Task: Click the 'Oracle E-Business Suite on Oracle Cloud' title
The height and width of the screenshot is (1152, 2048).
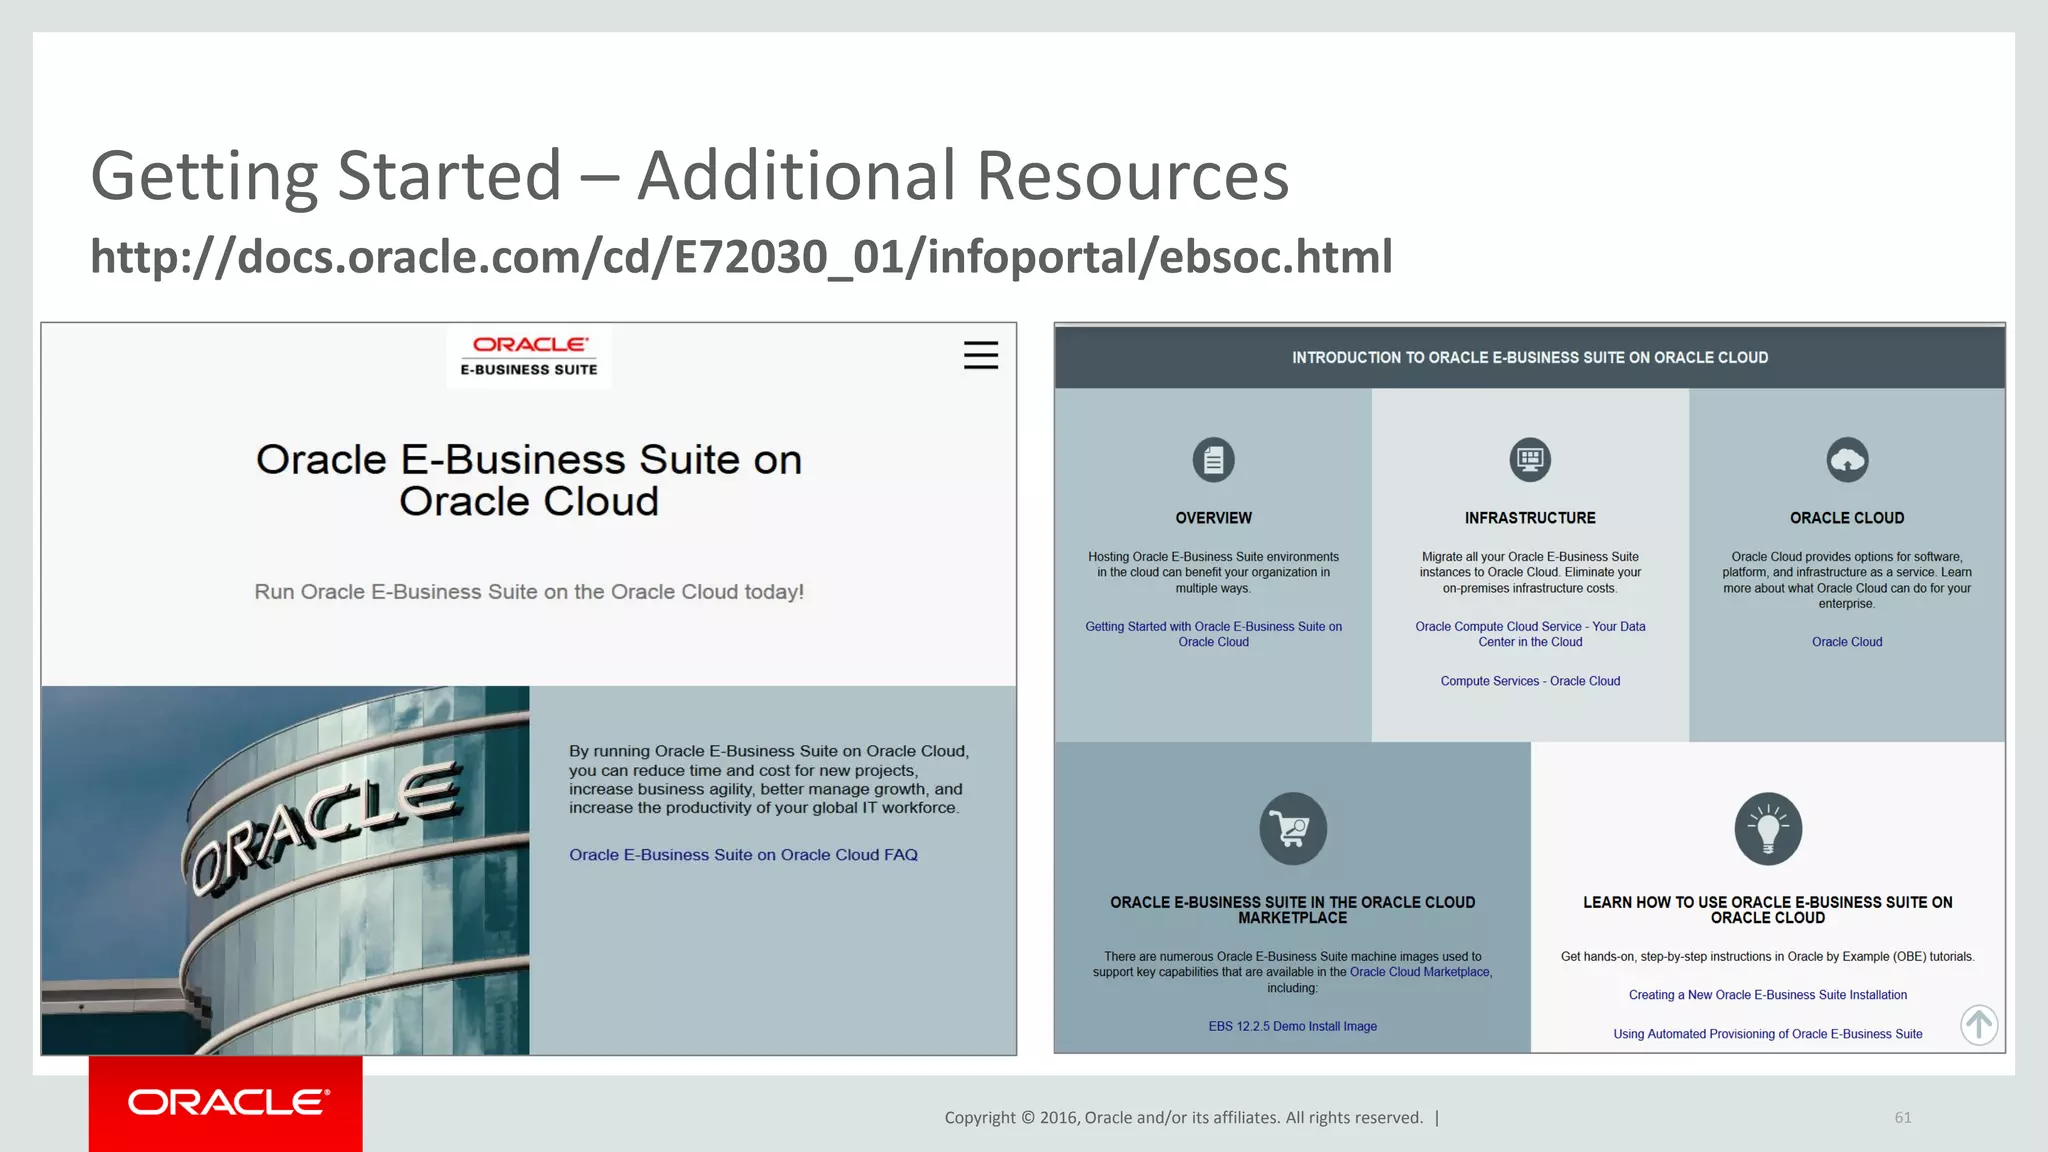Action: point(529,480)
